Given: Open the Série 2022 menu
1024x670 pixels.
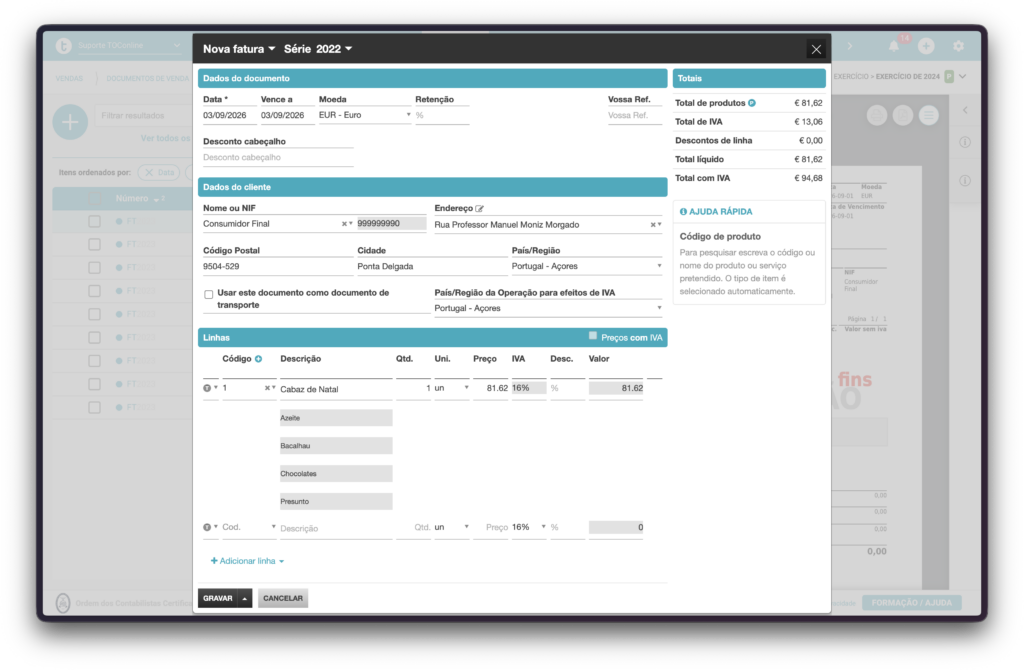Looking at the screenshot, I should pyautogui.click(x=318, y=49).
